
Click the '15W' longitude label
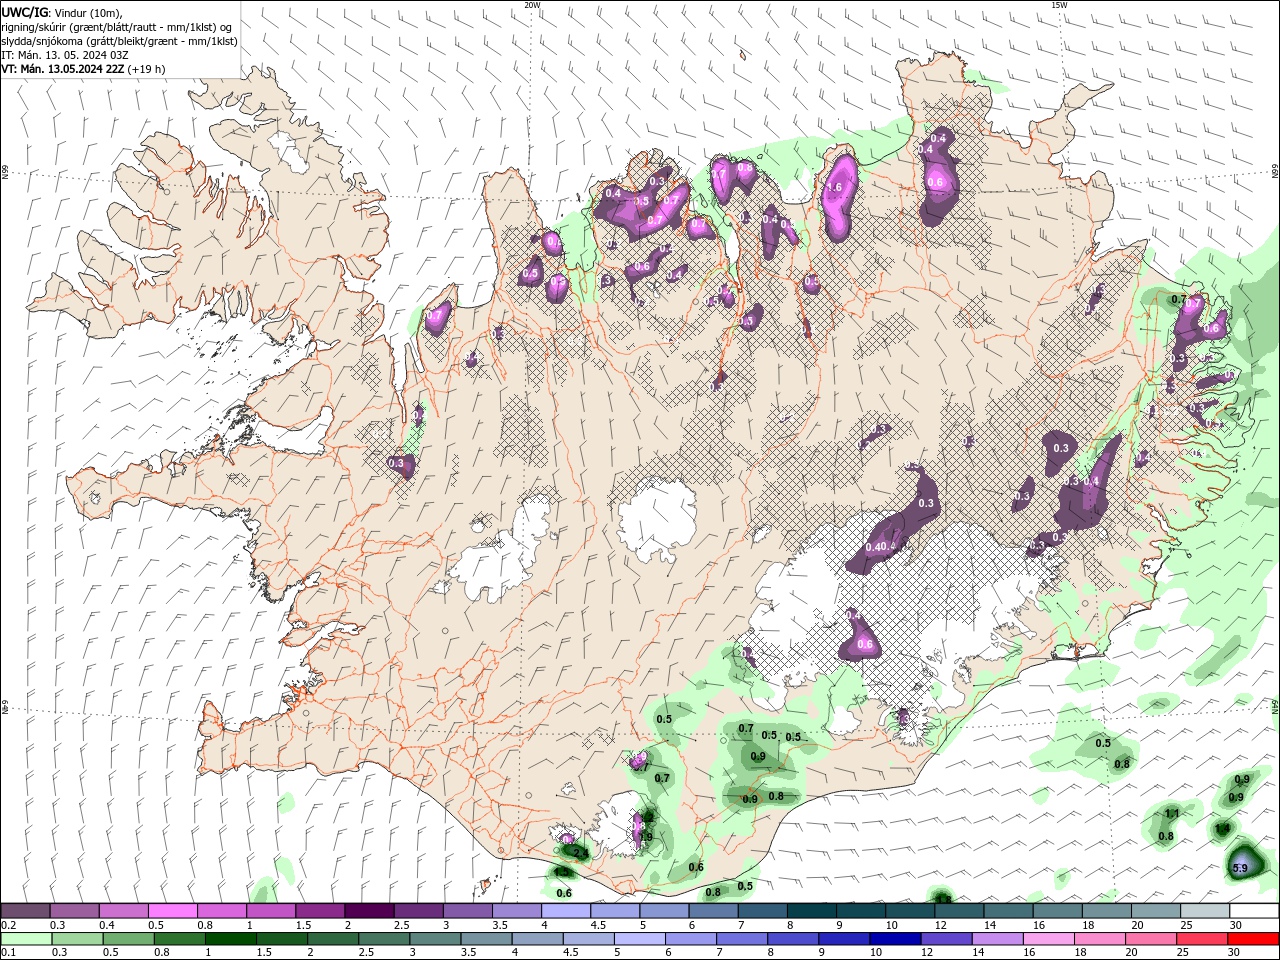click(x=1059, y=5)
